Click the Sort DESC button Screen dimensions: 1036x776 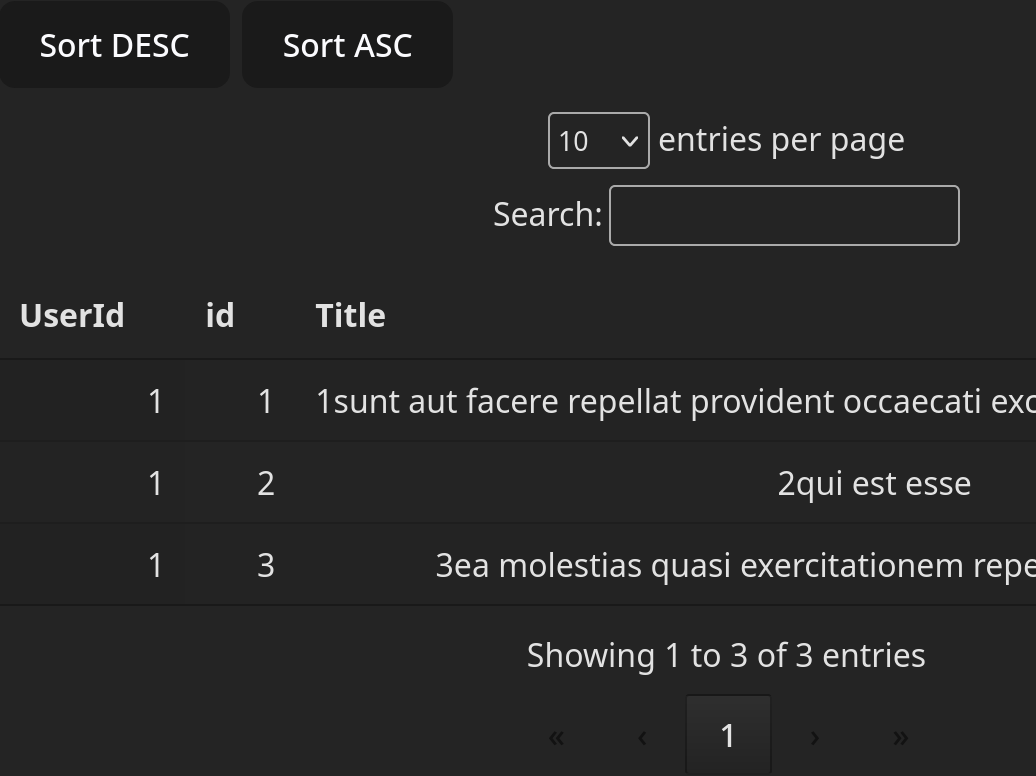pos(114,45)
